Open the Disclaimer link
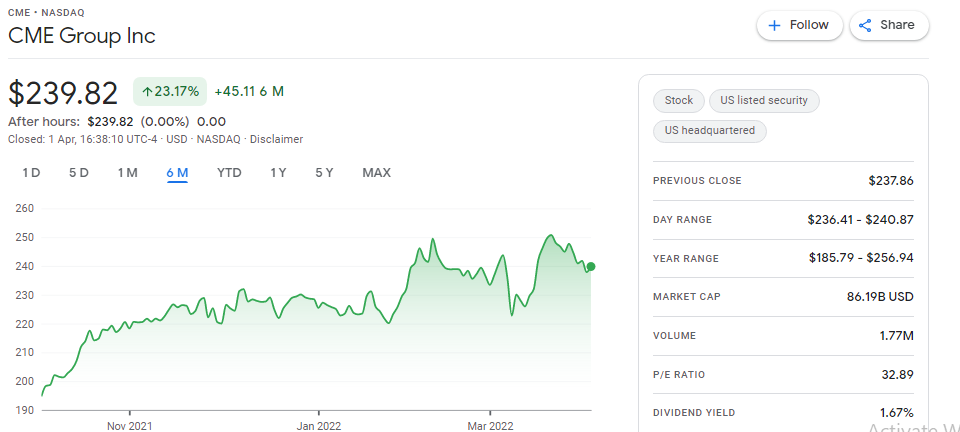This screenshot has width=960, height=432. pyautogui.click(x=276, y=140)
